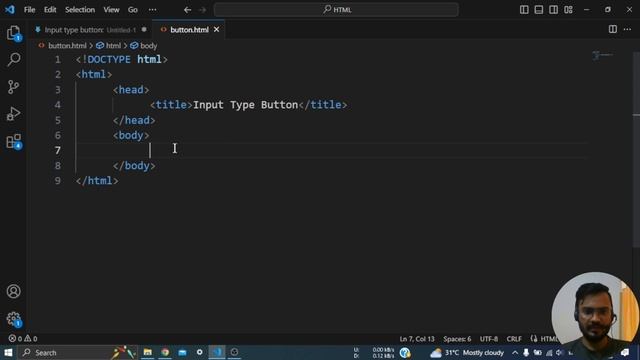The width and height of the screenshot is (640, 360).
Task: Open editor More Actions ellipsis
Action: click(x=627, y=29)
